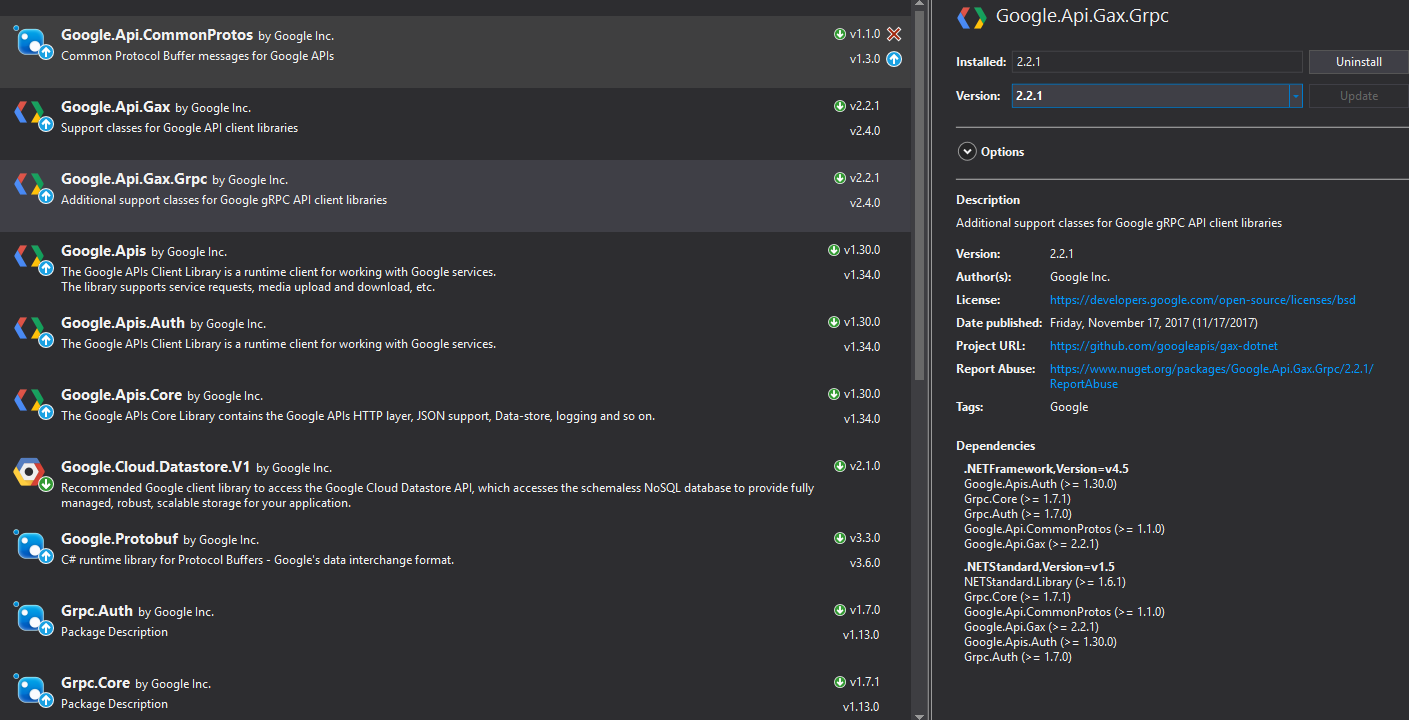Click installed checkmark icon beside Google.Api.Gax v2.2.1
Screen dimensions: 1409x720
click(840, 106)
